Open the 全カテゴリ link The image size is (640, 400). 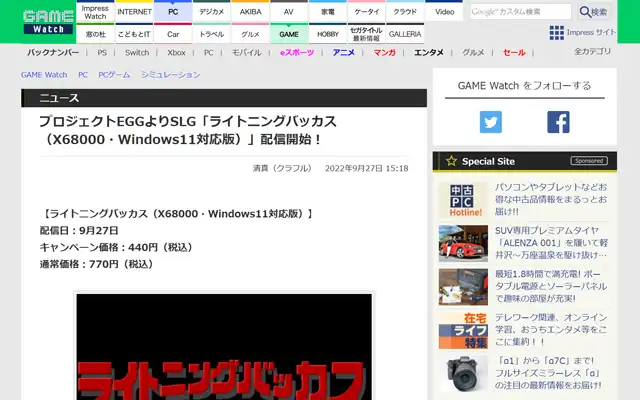coord(592,51)
